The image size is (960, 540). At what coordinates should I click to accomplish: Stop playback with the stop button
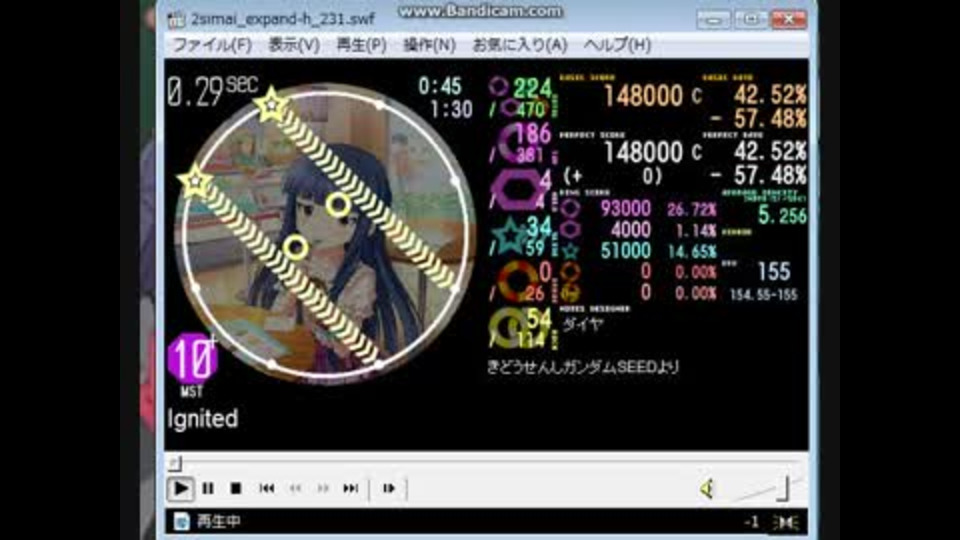click(236, 488)
